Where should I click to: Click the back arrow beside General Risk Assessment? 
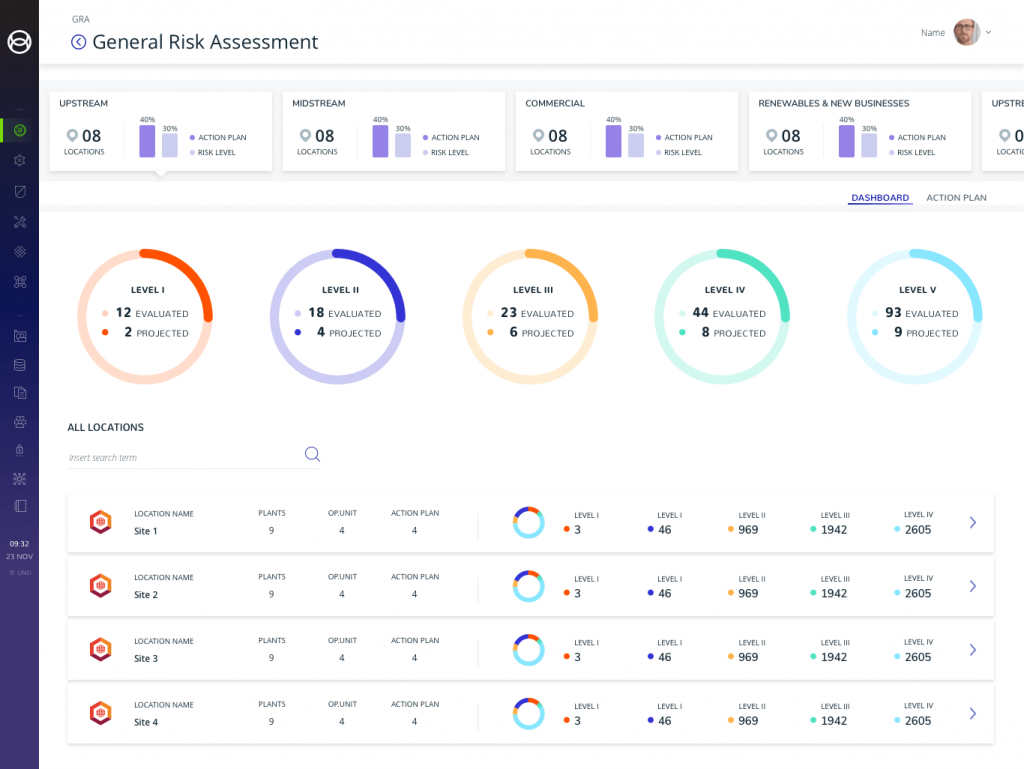(x=79, y=42)
